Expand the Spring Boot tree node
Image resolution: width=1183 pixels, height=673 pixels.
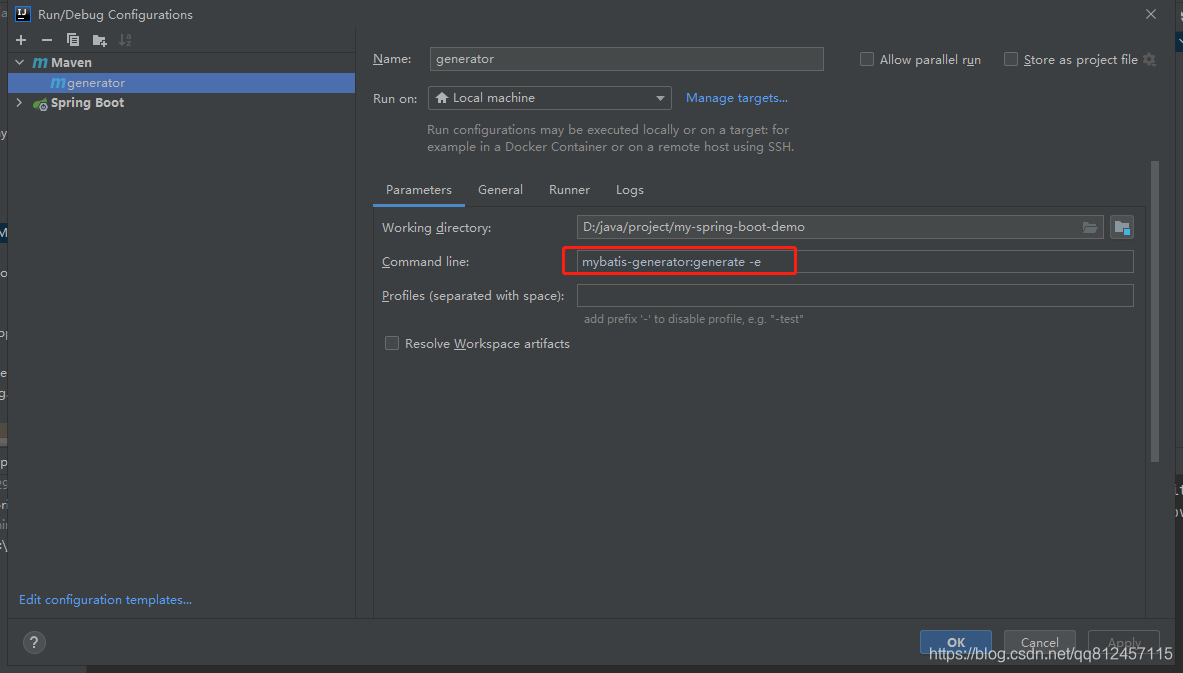[x=20, y=103]
